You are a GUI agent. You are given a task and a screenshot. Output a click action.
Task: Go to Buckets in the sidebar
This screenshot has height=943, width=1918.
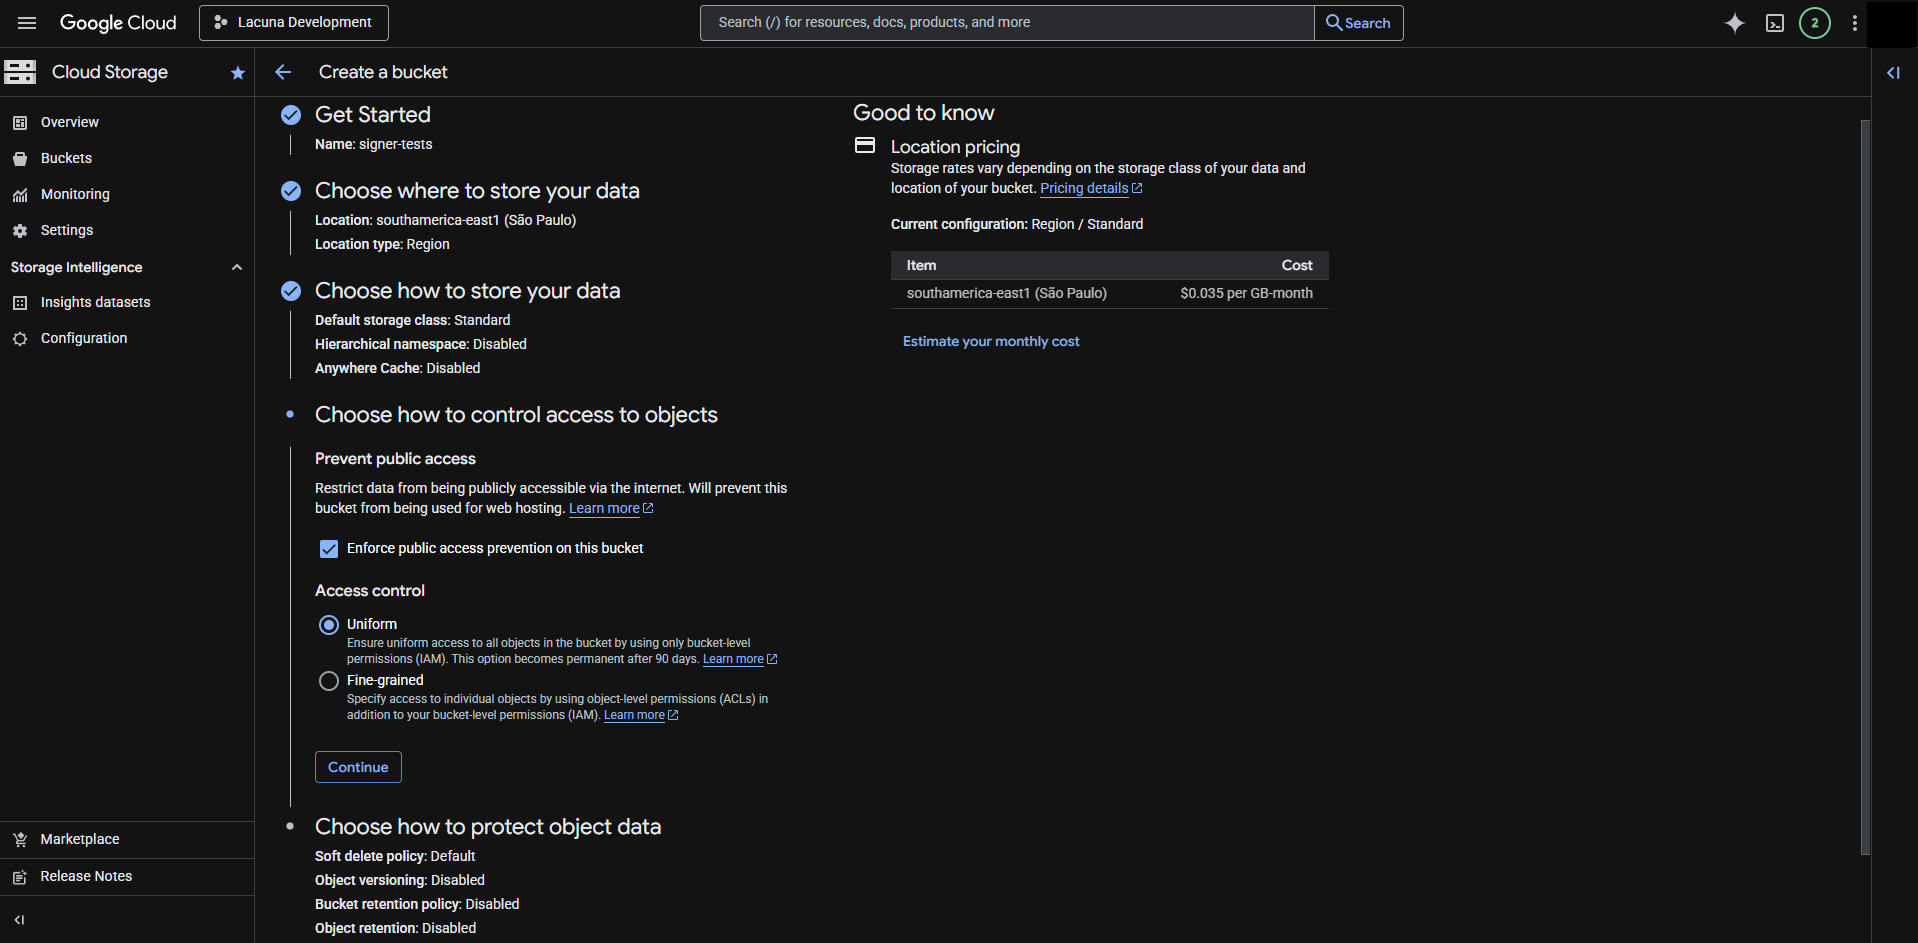(66, 158)
